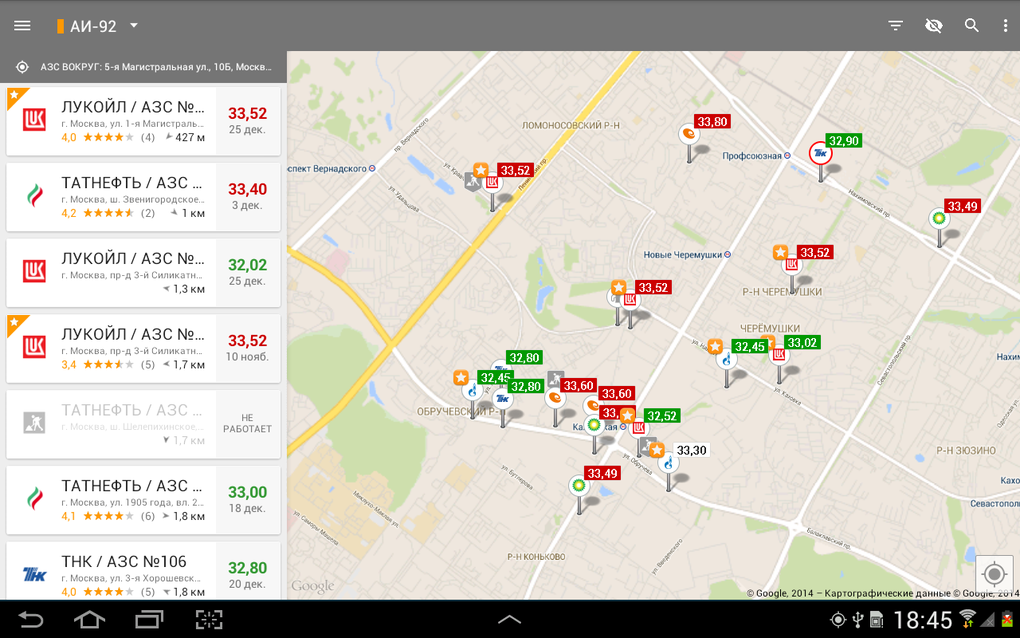Open ТАТНЕФТЬ station card priced 33,00
This screenshot has width=1020, height=638.
[143, 500]
